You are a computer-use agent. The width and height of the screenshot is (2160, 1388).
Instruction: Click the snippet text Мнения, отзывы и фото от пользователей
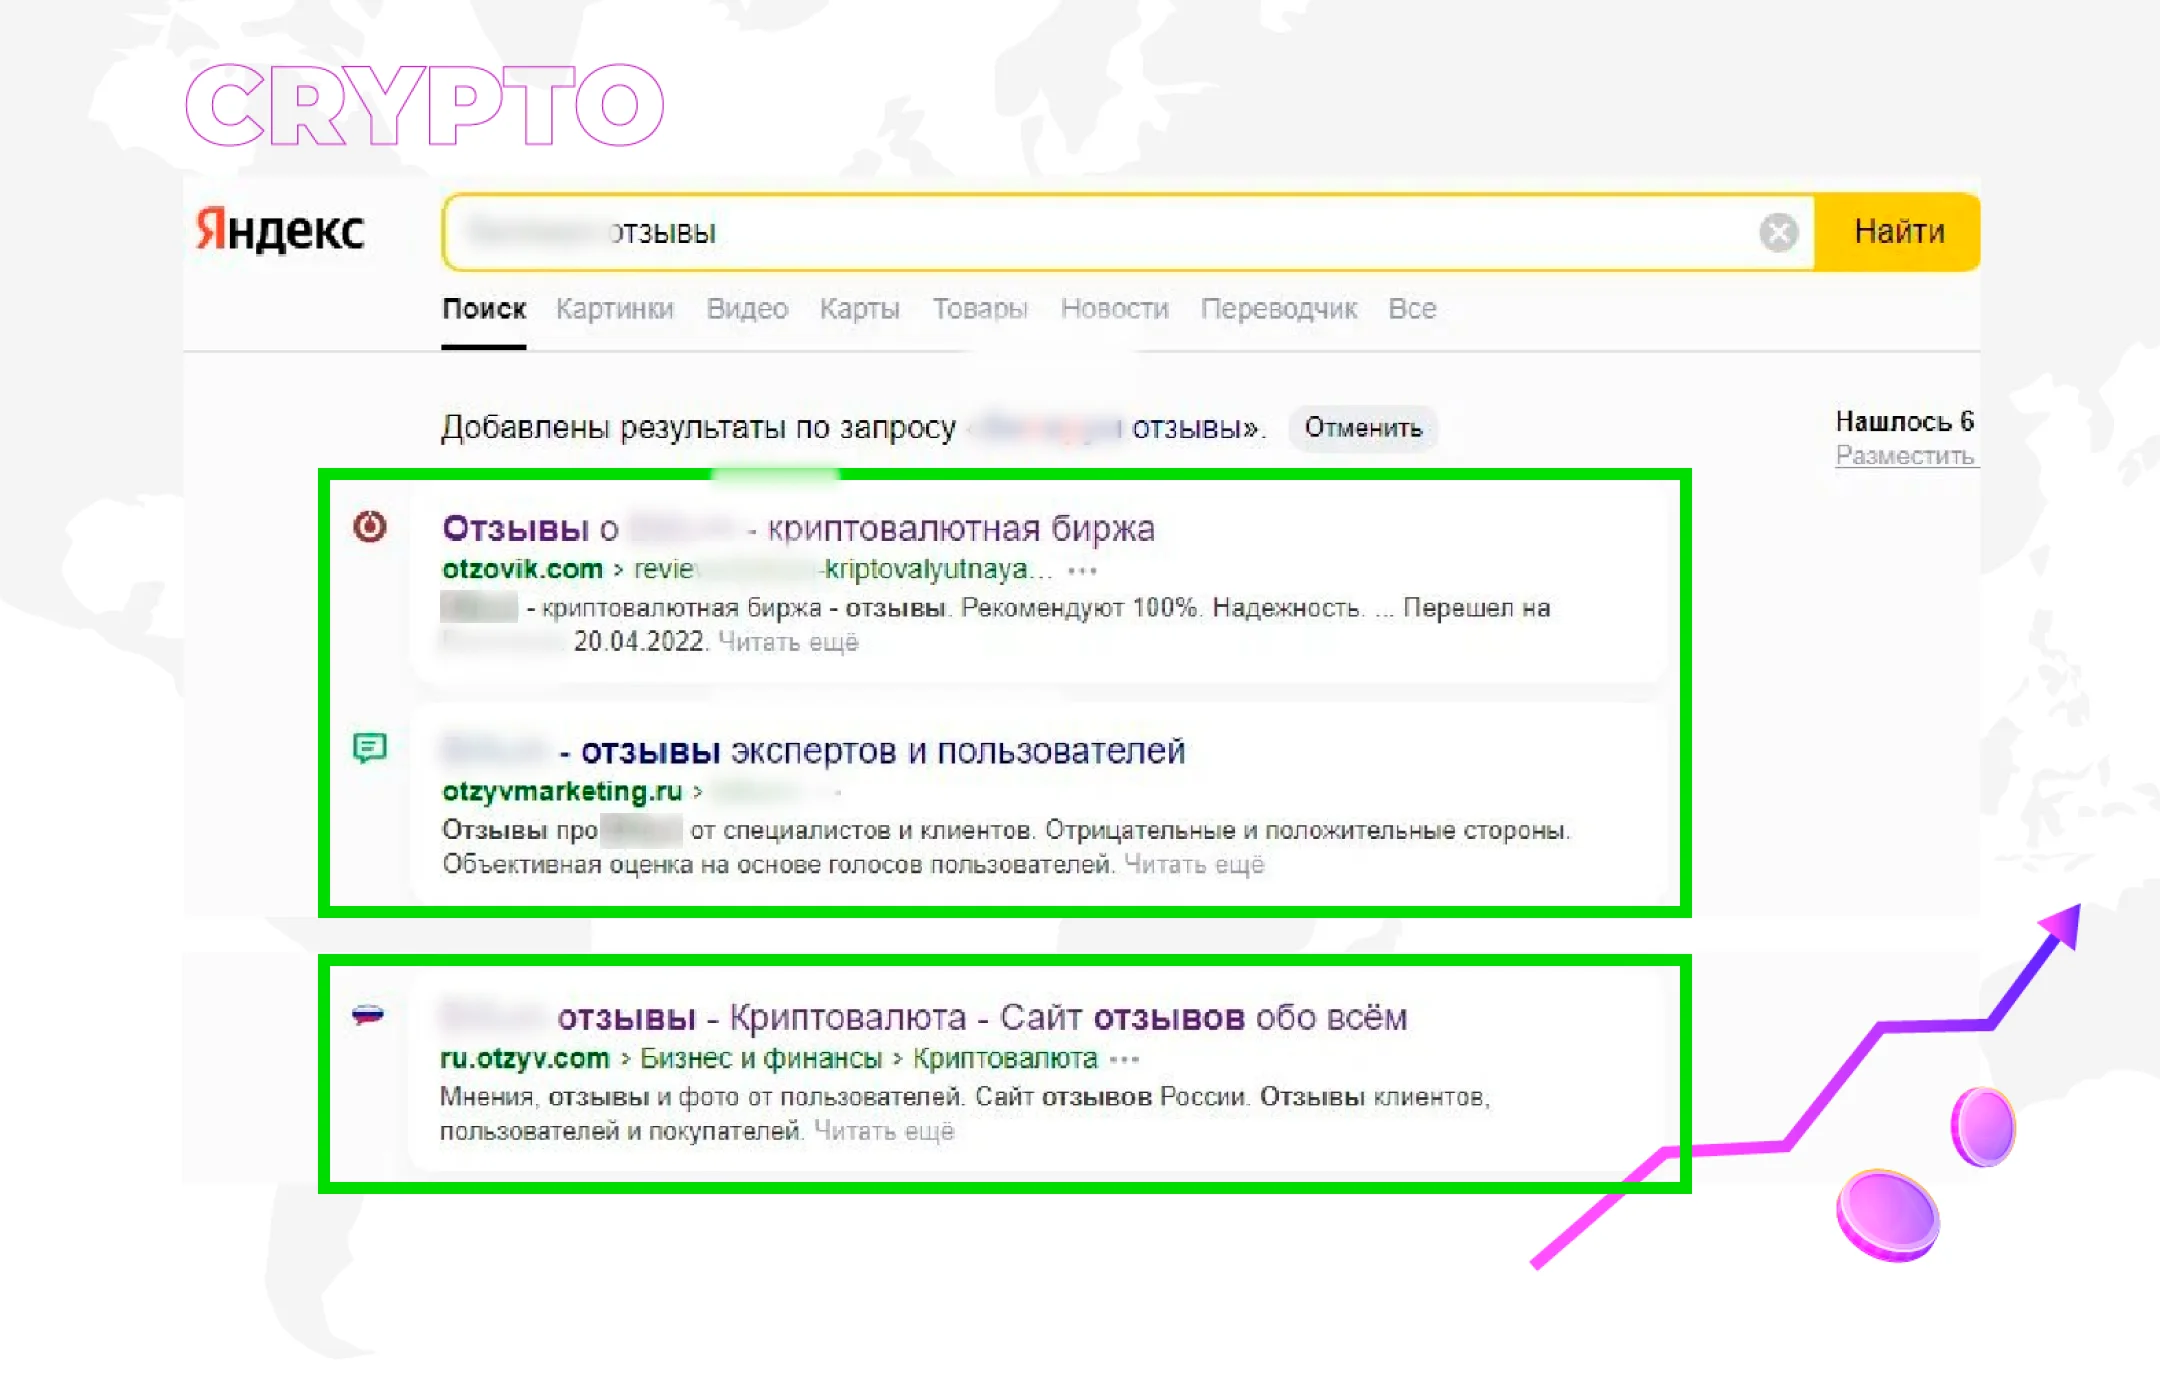(702, 1097)
